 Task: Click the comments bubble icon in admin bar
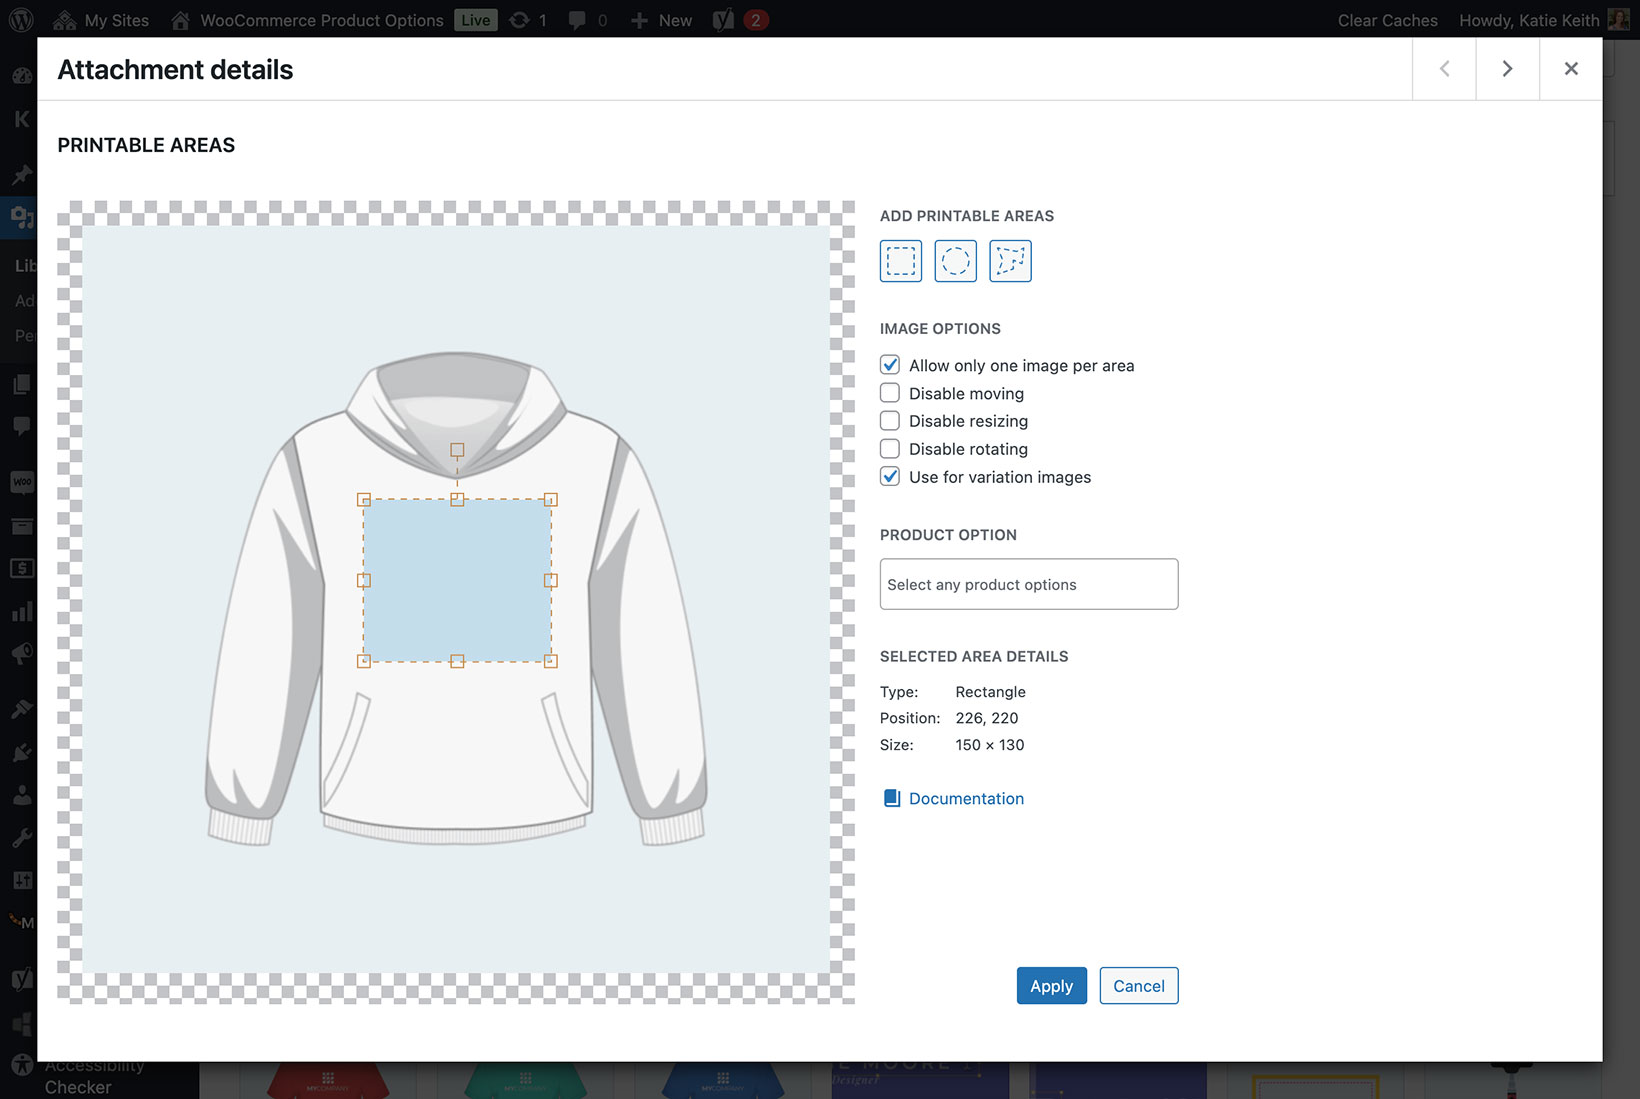click(578, 19)
